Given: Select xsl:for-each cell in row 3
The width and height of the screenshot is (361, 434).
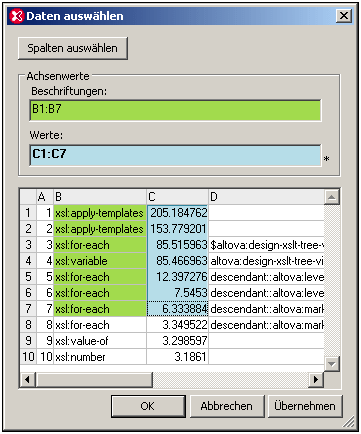Looking at the screenshot, I should [x=100, y=245].
